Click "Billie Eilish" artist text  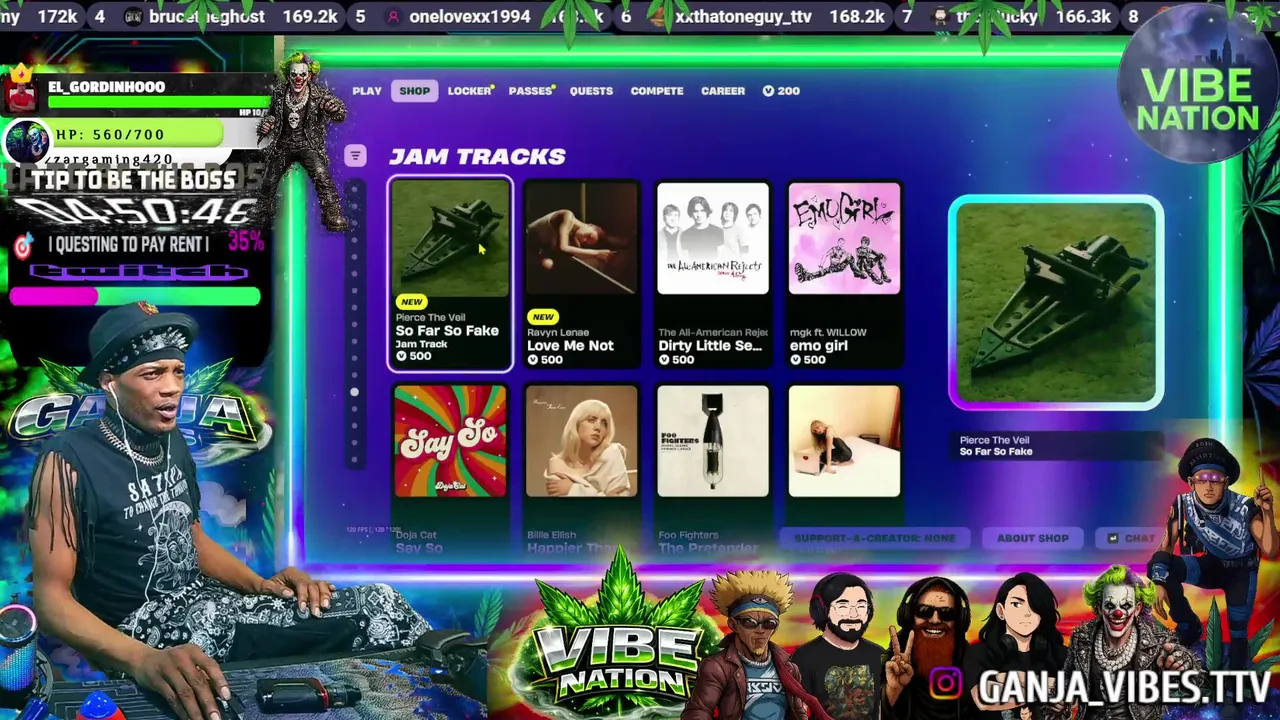[552, 535]
